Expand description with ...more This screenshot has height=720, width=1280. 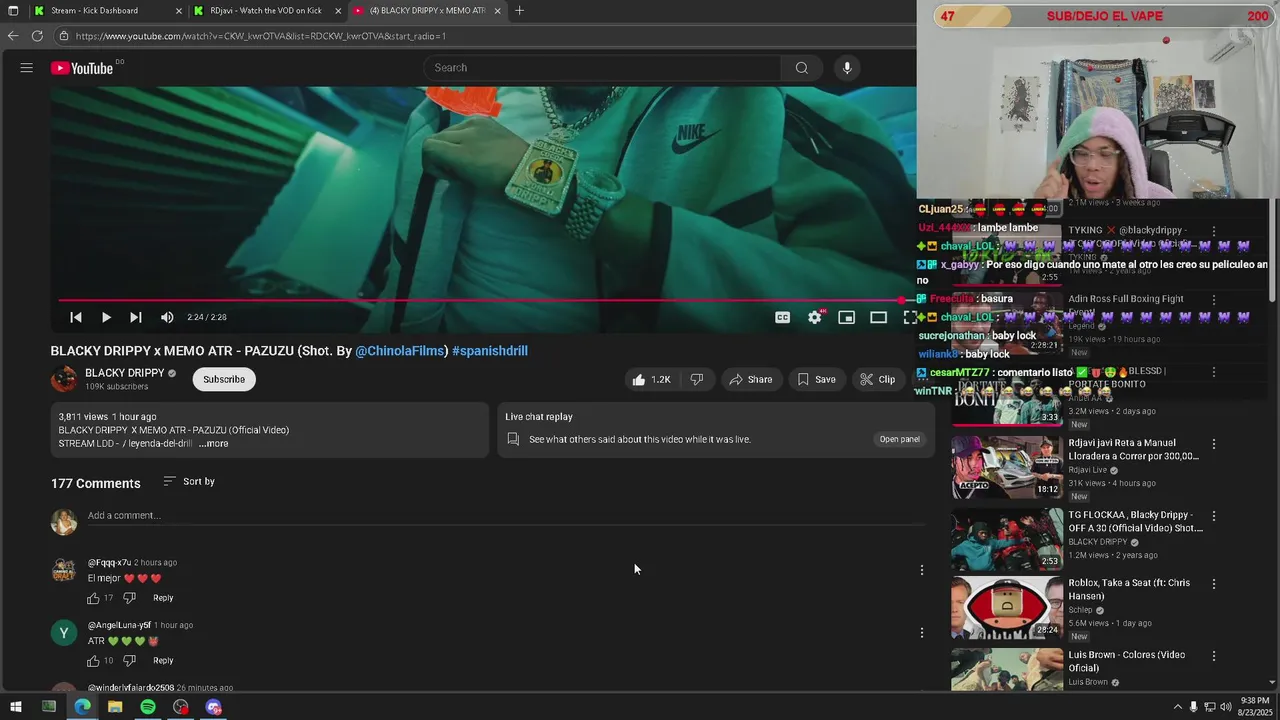(214, 443)
